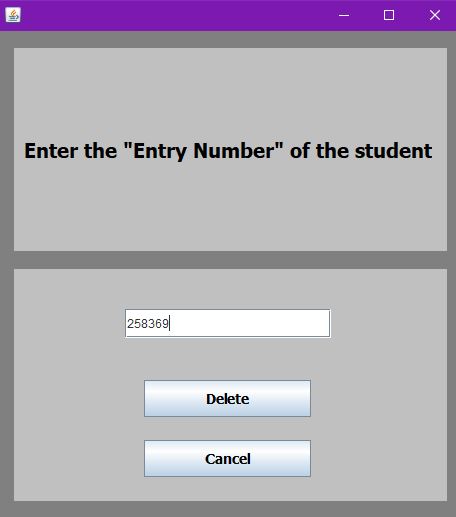
Task: Place cursor on the number 258369
Action: pos(148,324)
